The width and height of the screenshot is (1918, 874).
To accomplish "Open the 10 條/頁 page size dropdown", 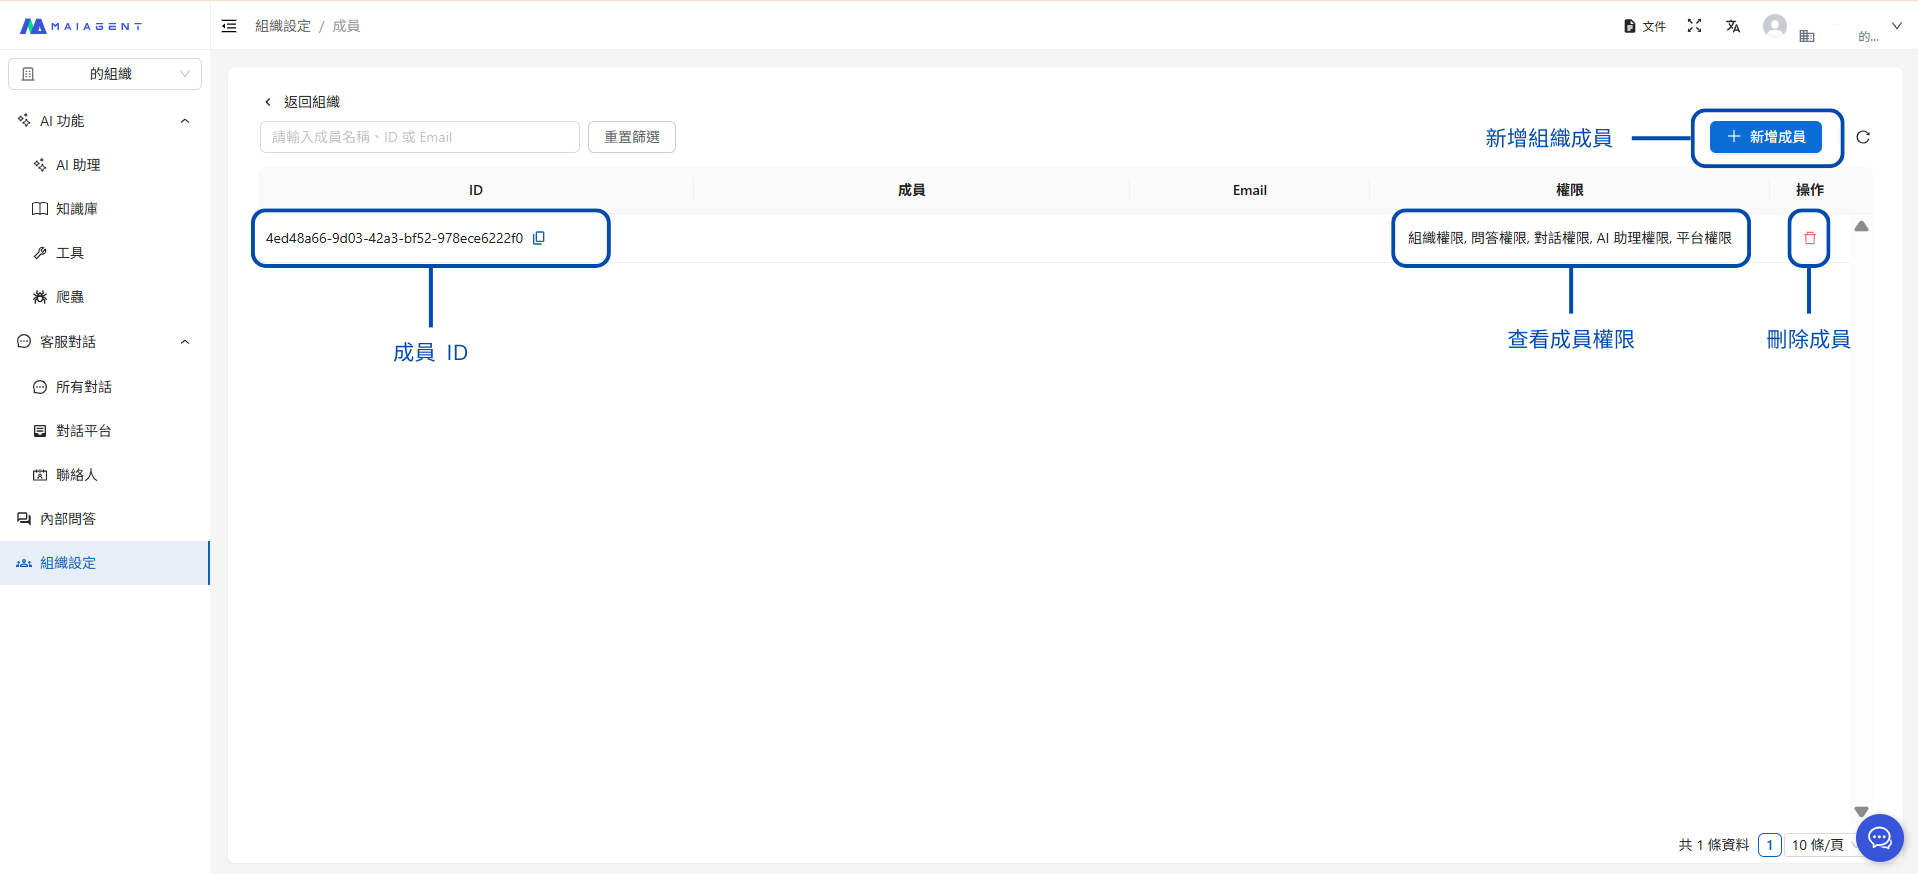I will pos(1820,845).
